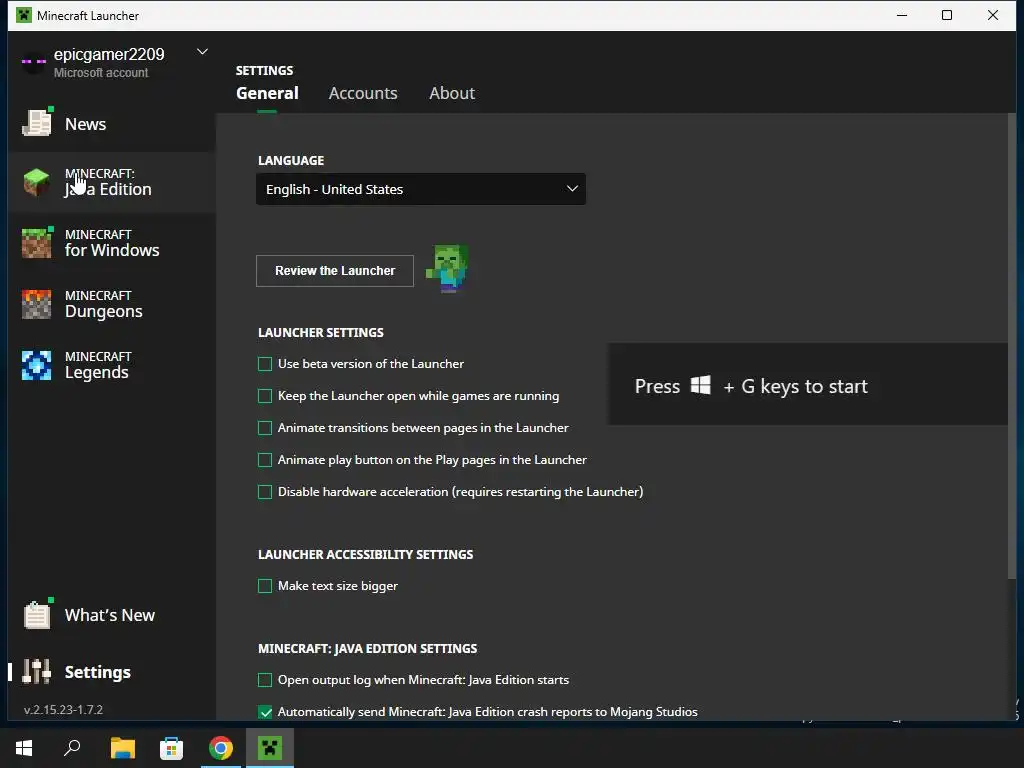Enable Make text size bigger
Image resolution: width=1024 pixels, height=768 pixels.
point(265,586)
